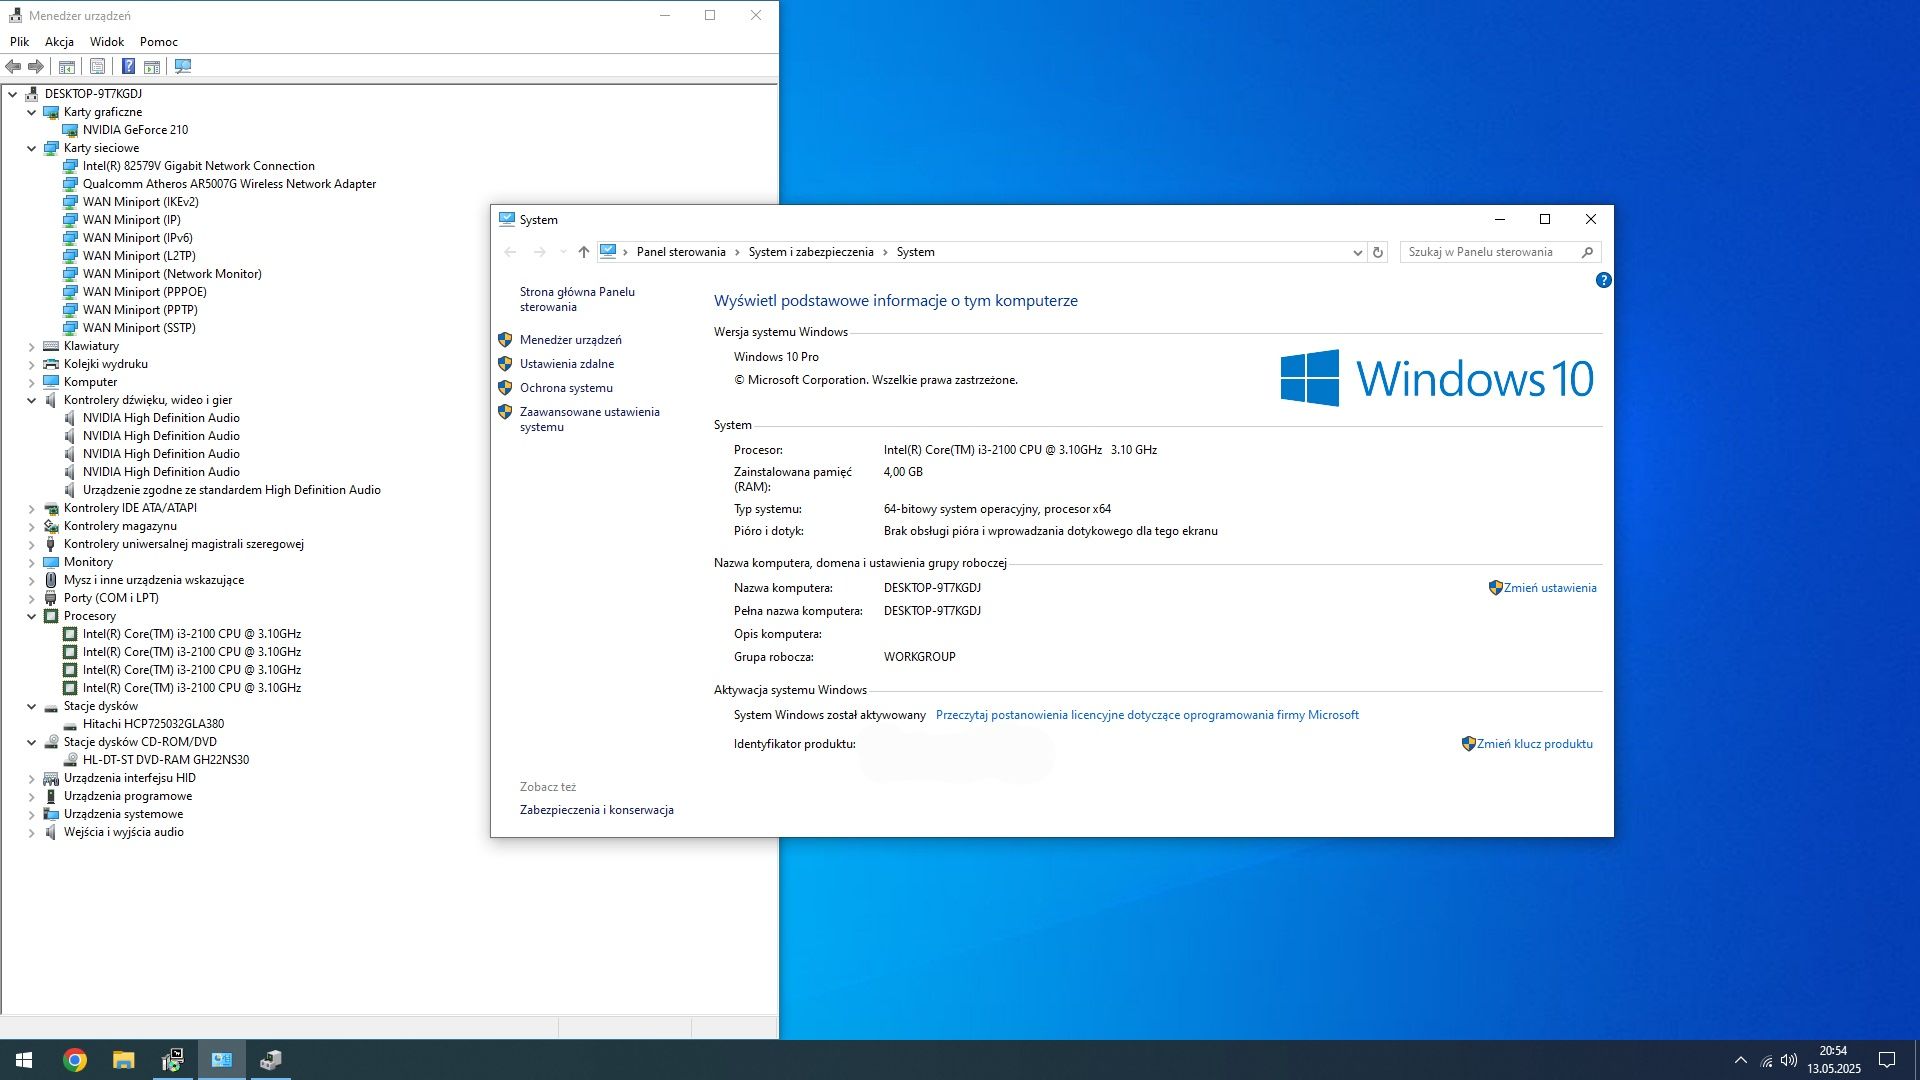Open the Properties toolbar icon in Menedżer urządzeń

97,66
